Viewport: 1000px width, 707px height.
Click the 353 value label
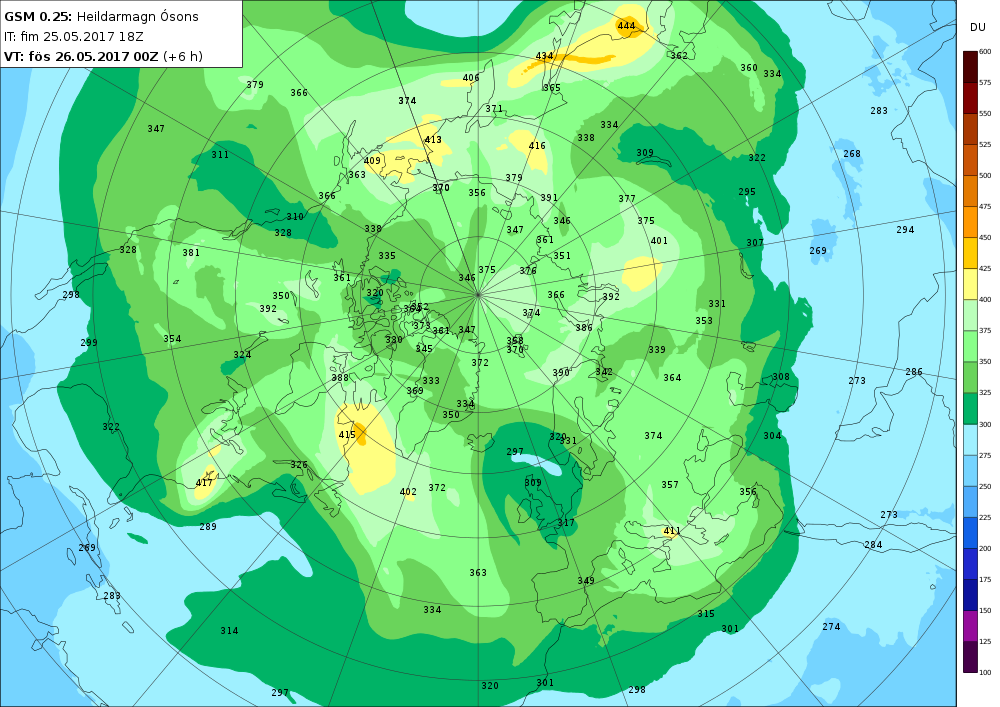[704, 321]
